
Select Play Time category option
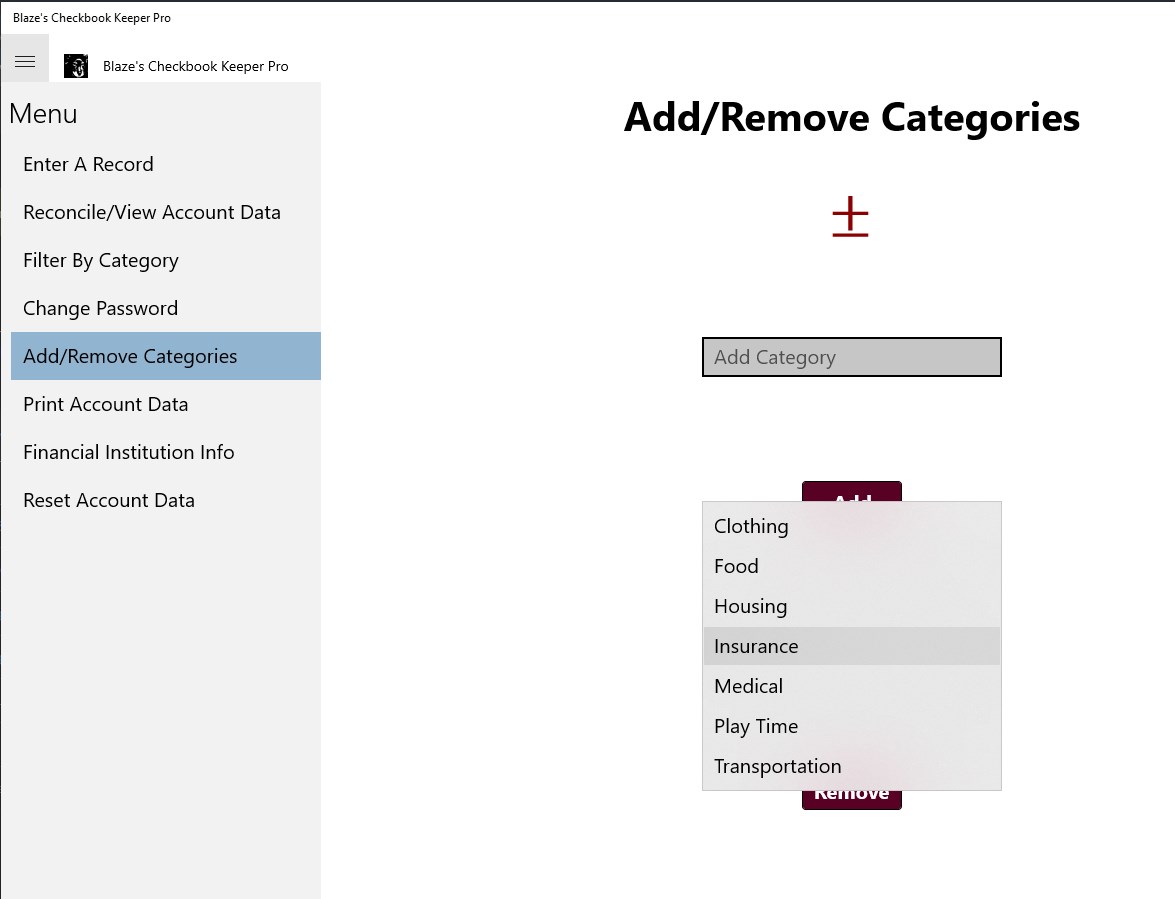pyautogui.click(x=851, y=726)
